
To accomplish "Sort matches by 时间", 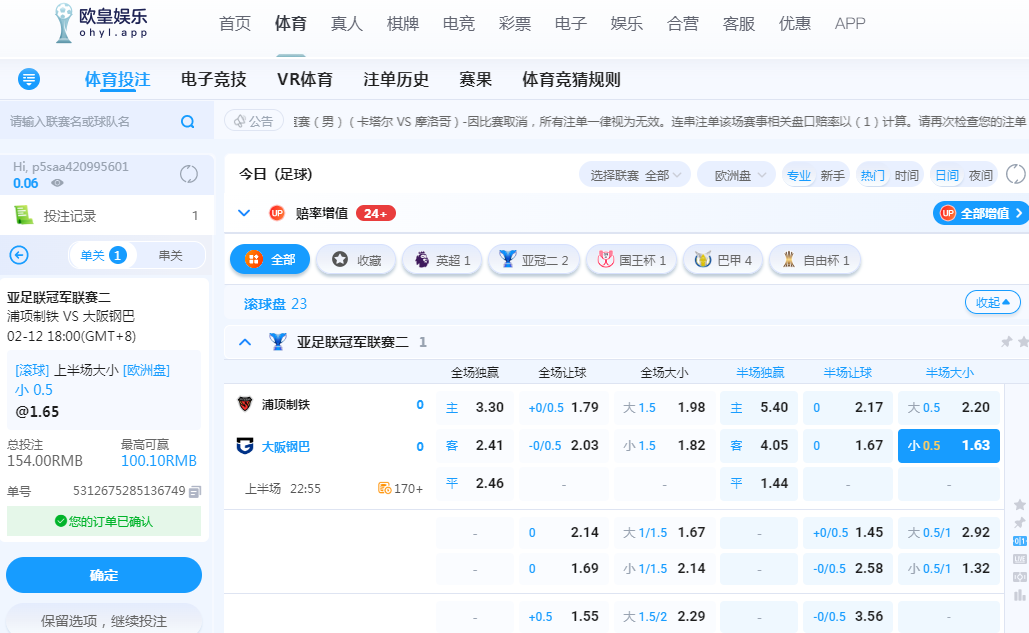I will point(906,175).
